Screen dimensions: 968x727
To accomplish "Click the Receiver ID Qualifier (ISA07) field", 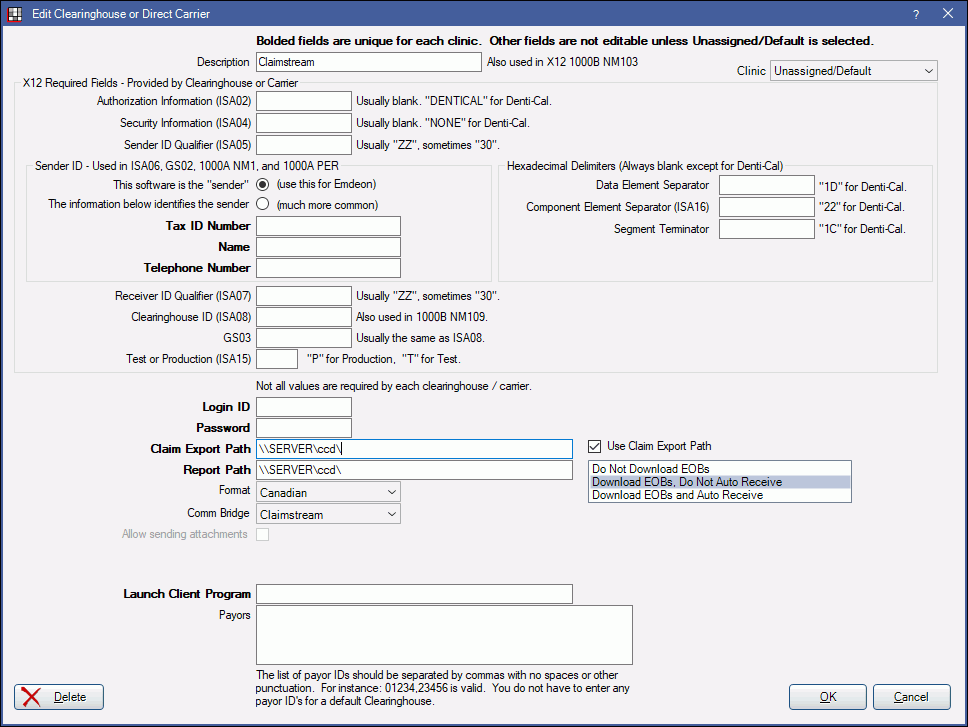I will click(x=304, y=296).
